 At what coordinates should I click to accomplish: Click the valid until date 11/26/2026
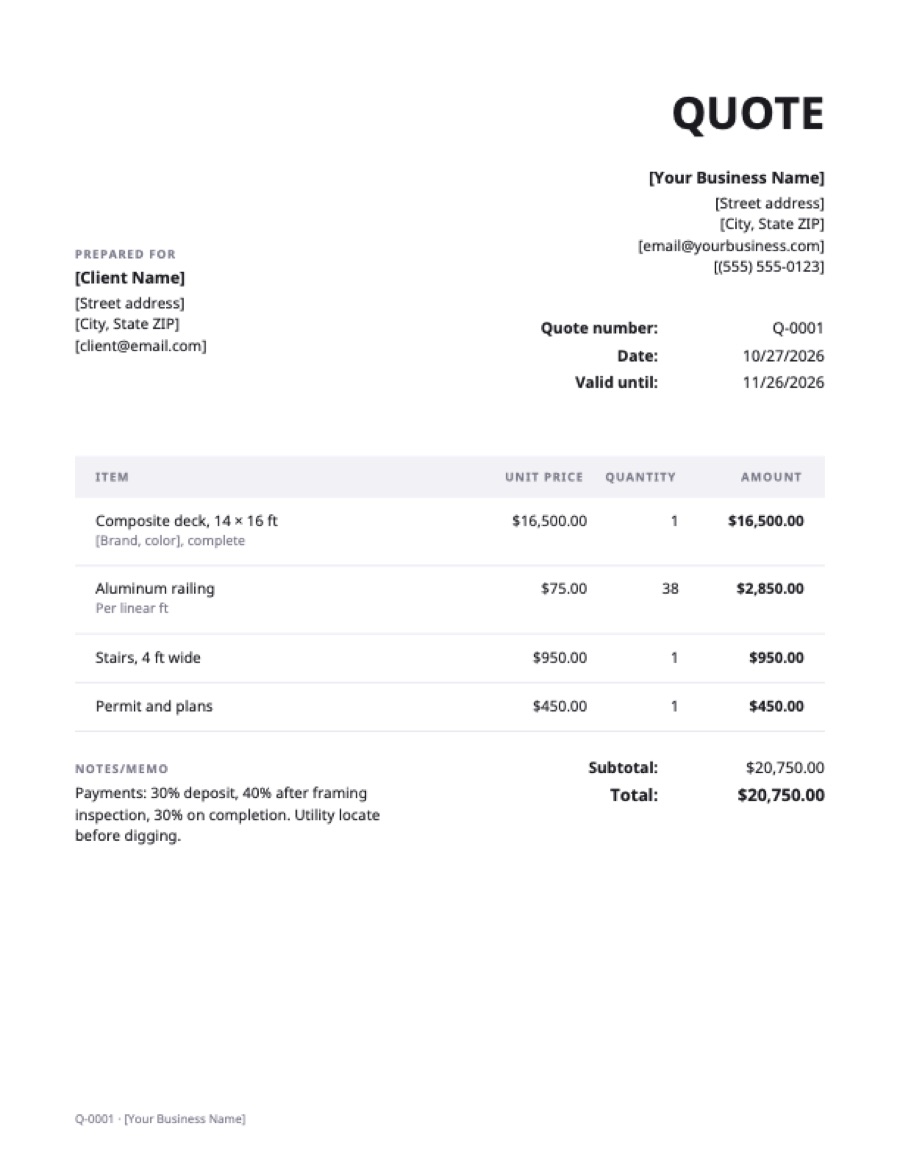(783, 382)
